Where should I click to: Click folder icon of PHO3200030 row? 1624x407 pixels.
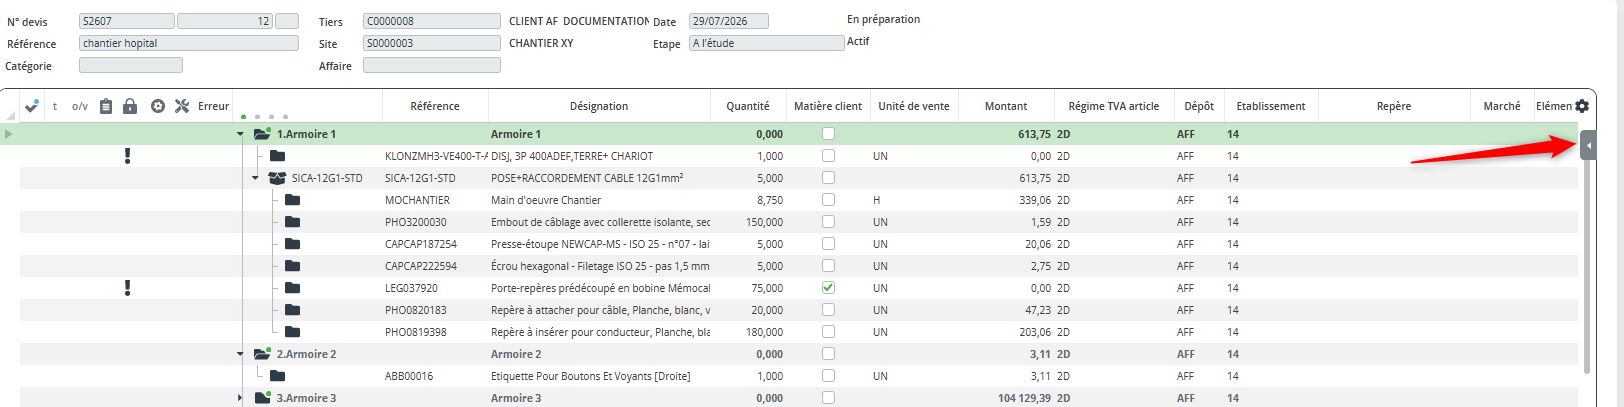[292, 222]
